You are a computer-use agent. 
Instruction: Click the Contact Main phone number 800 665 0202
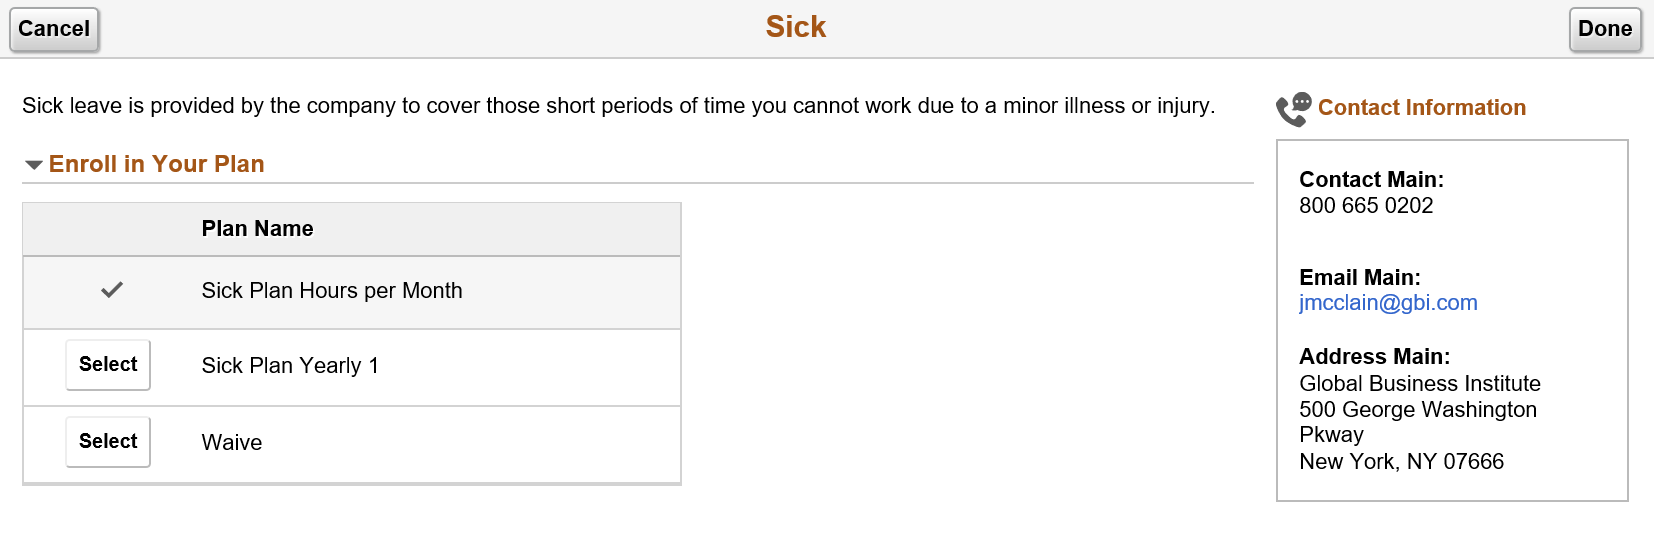pos(1366,206)
